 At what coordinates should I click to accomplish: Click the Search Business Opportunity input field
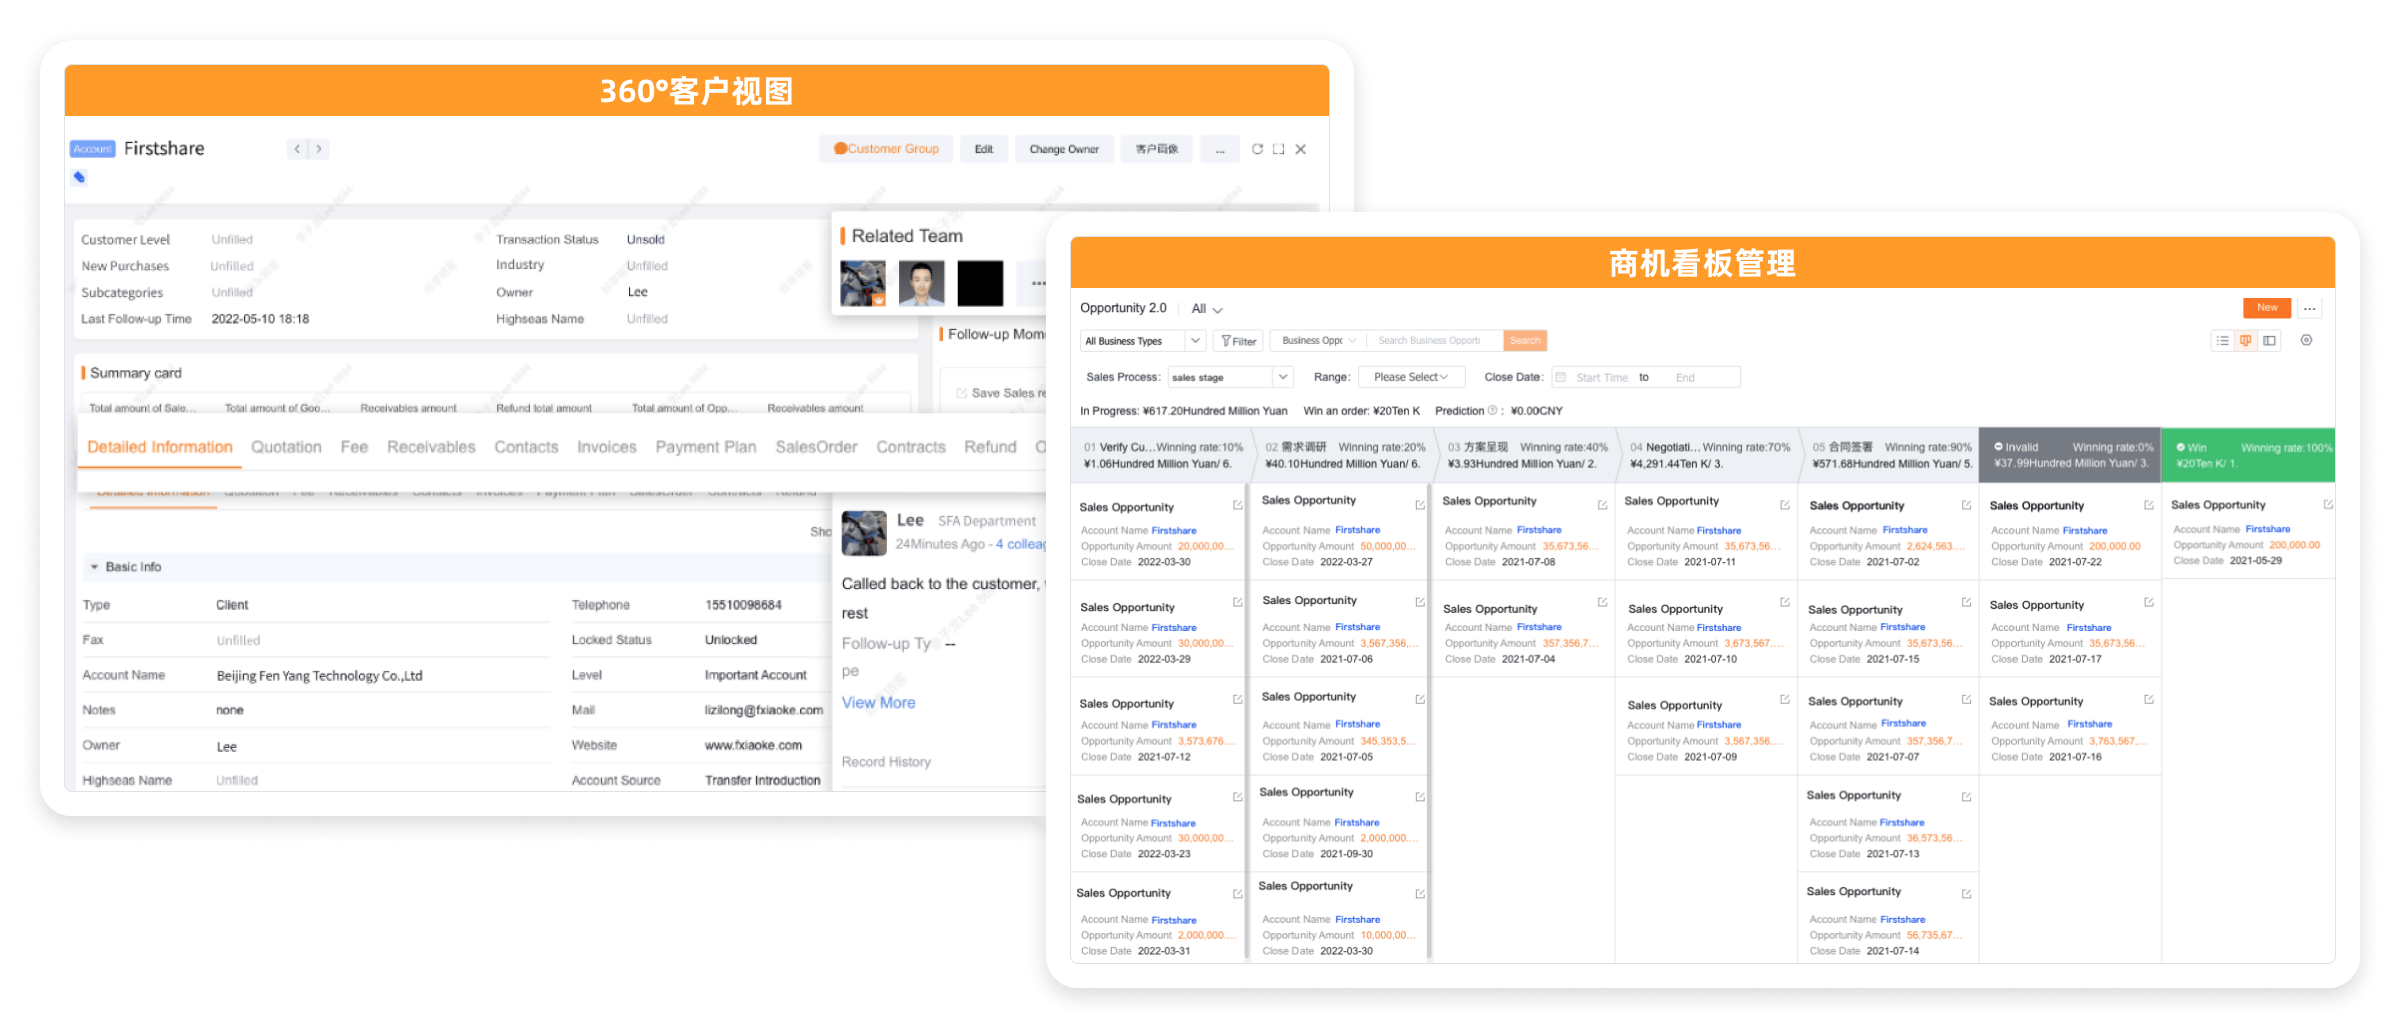pyautogui.click(x=1433, y=341)
